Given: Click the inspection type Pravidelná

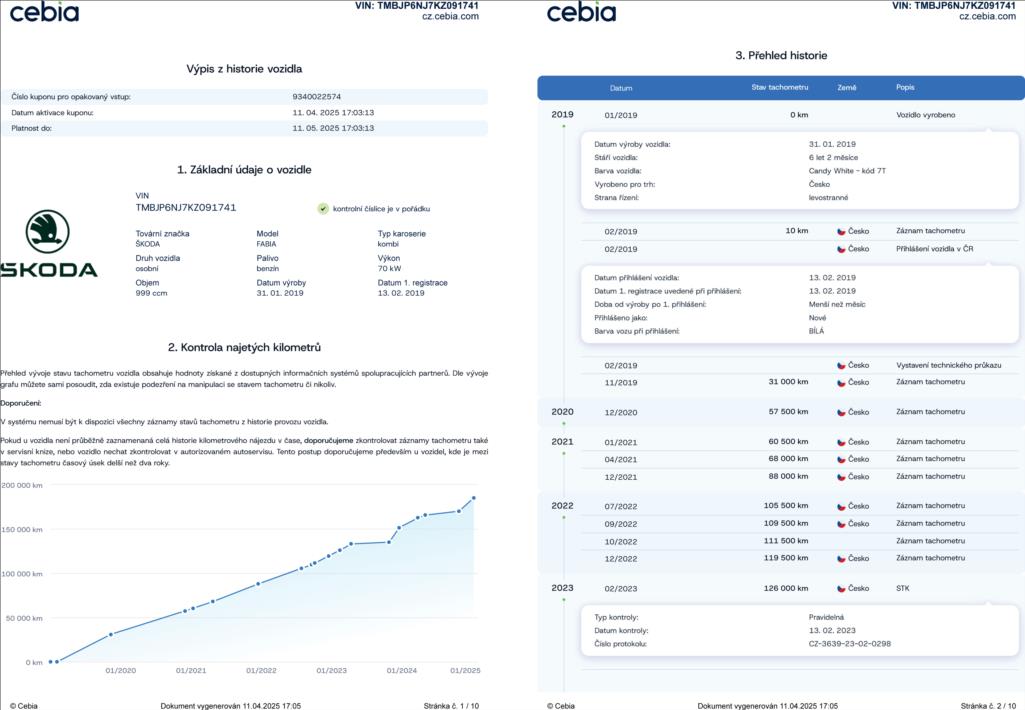Looking at the screenshot, I should pos(826,617).
